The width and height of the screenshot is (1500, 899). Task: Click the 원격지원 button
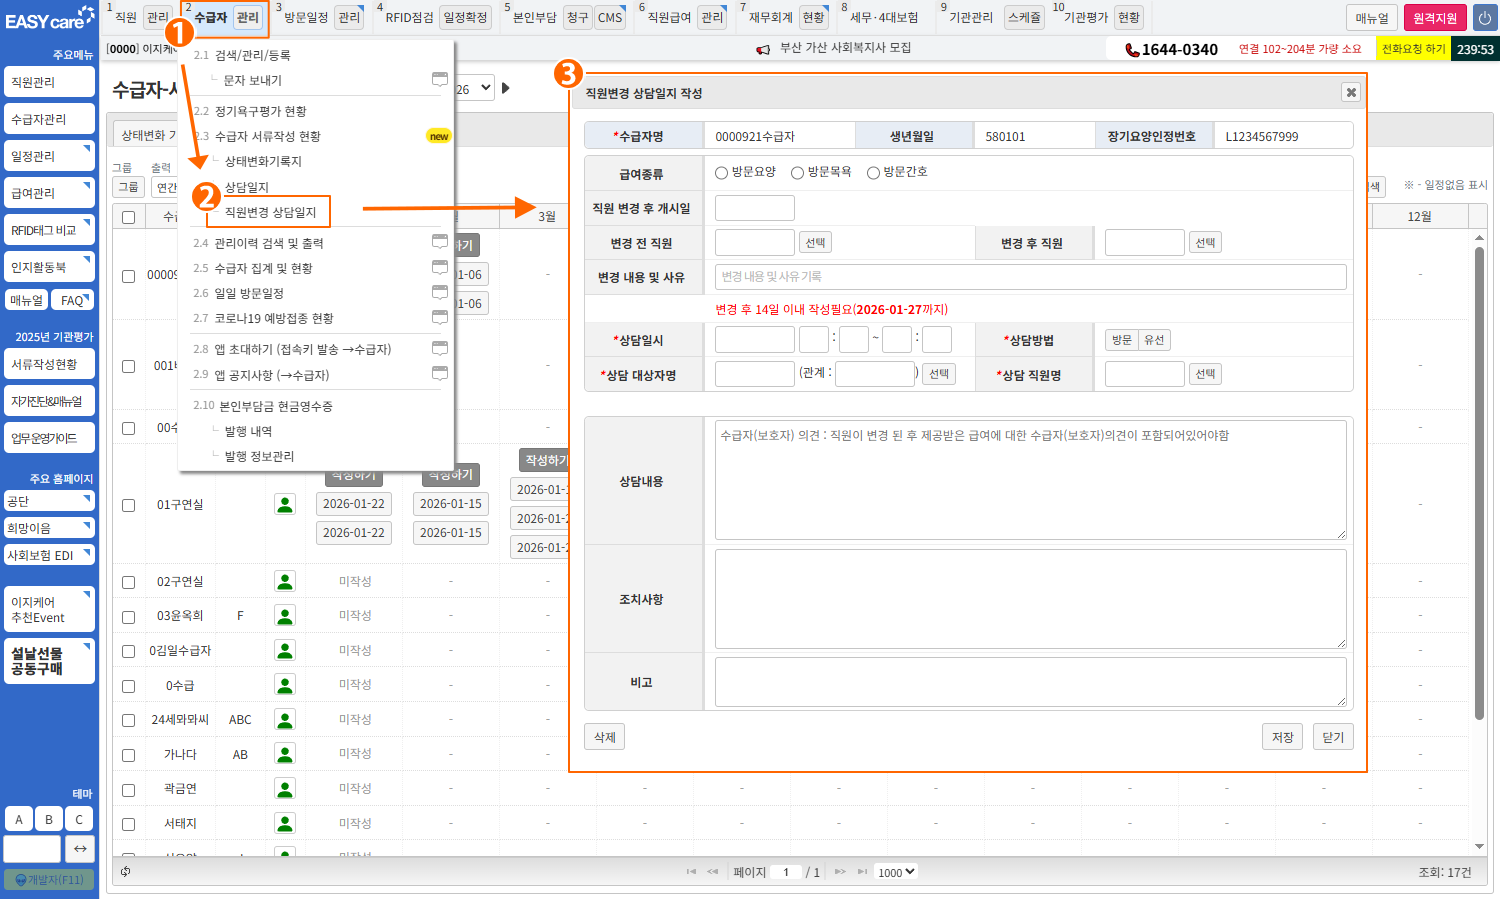point(1434,18)
